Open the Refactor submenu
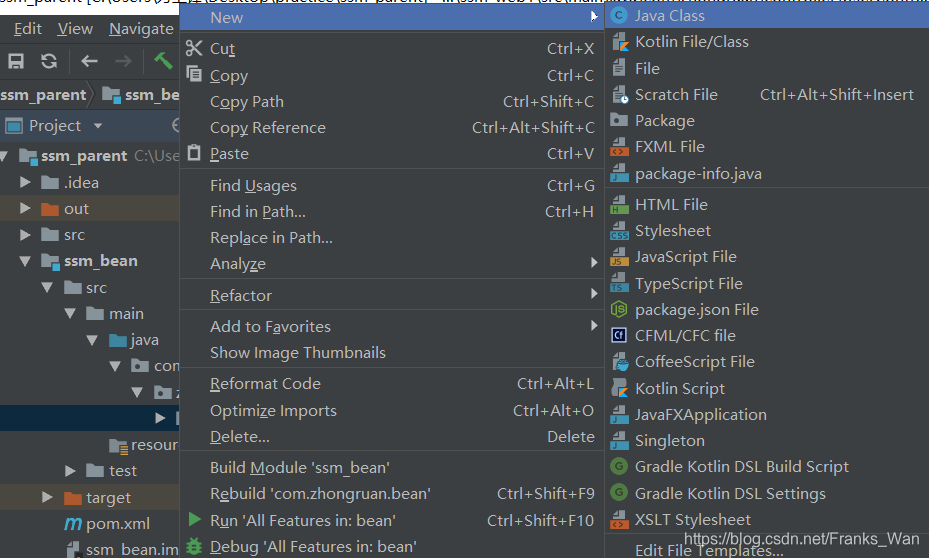This screenshot has height=558, width=929. click(x=391, y=295)
